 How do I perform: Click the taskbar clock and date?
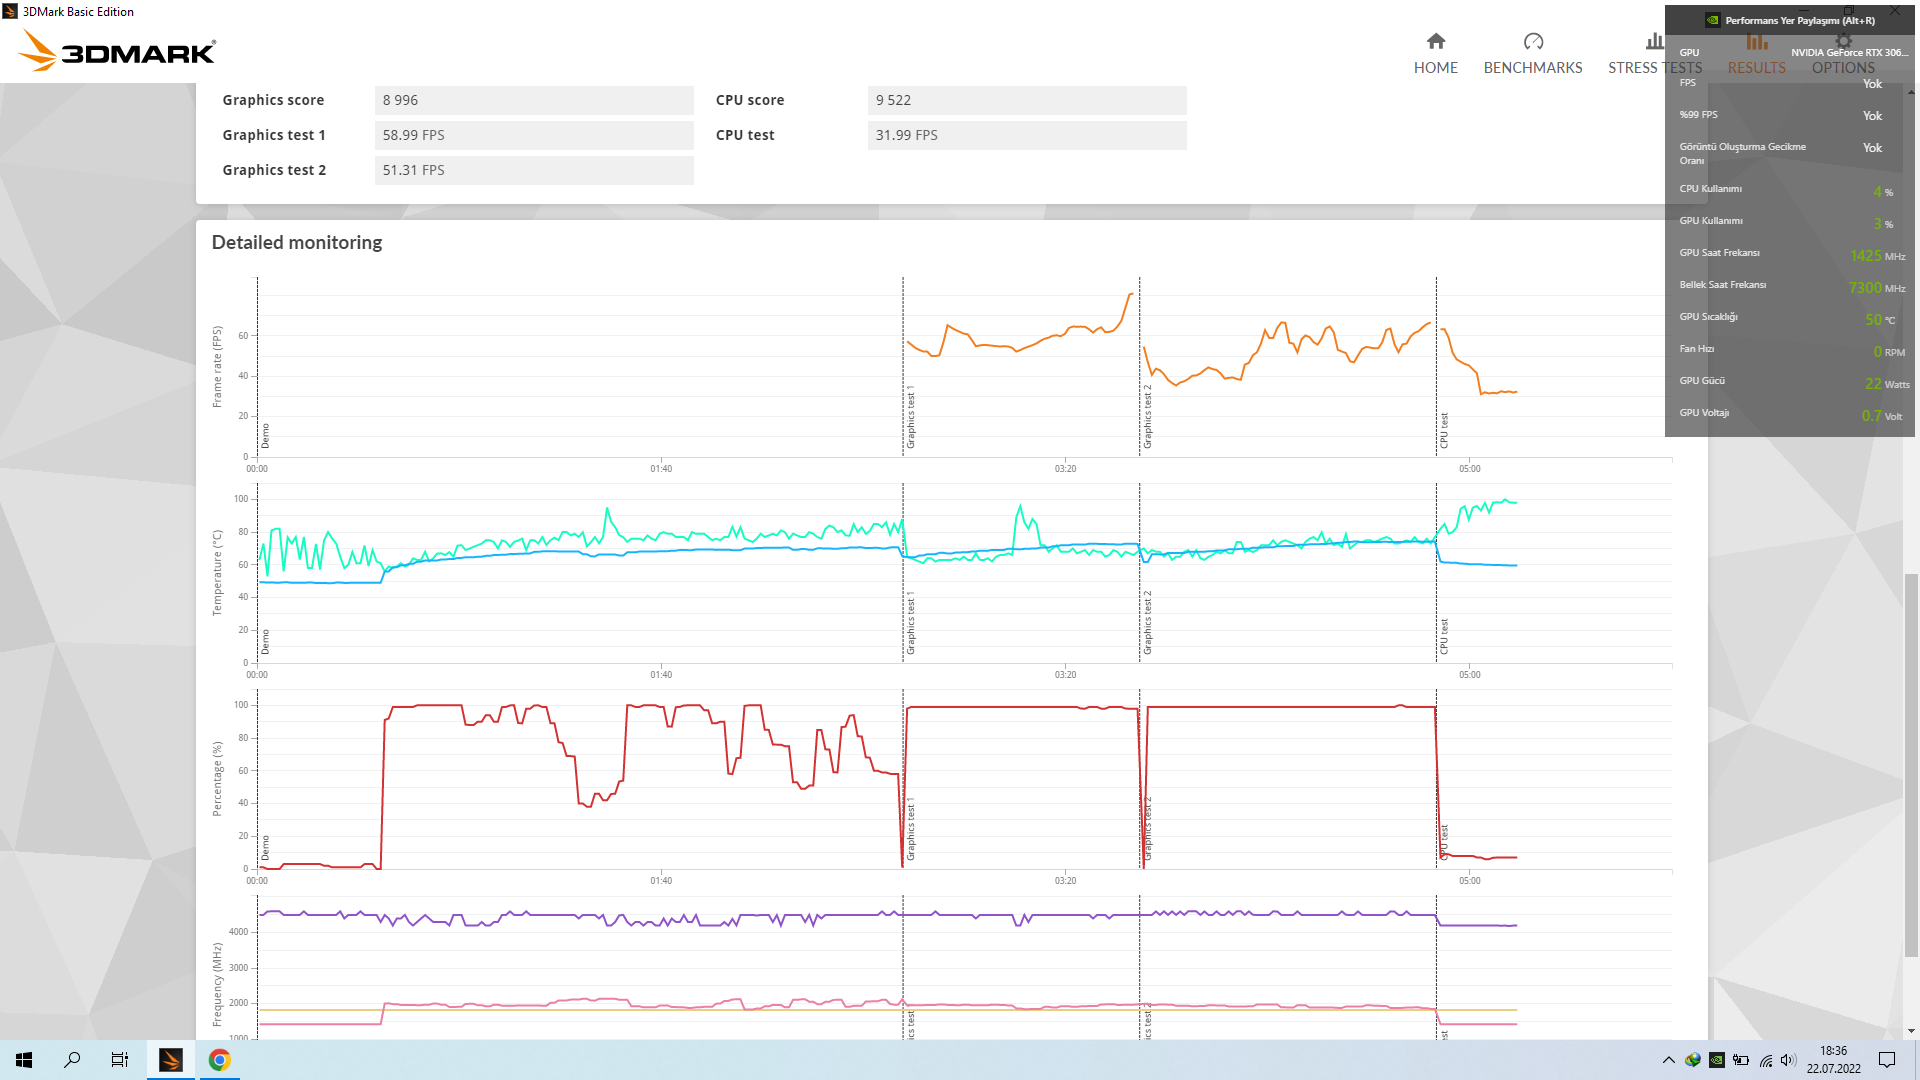pyautogui.click(x=1833, y=1060)
